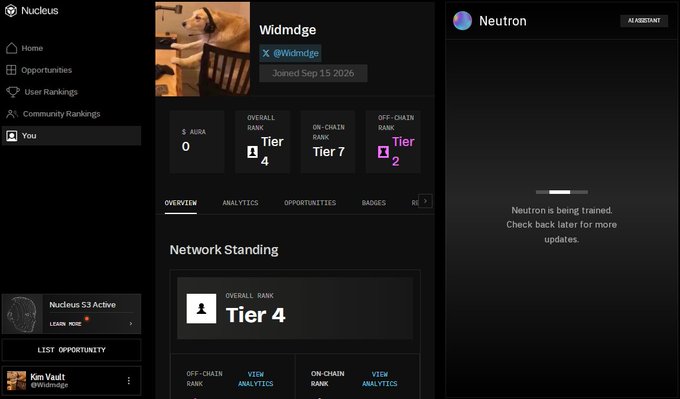
Task: Show more tabs with the right chevron
Action: (x=425, y=201)
